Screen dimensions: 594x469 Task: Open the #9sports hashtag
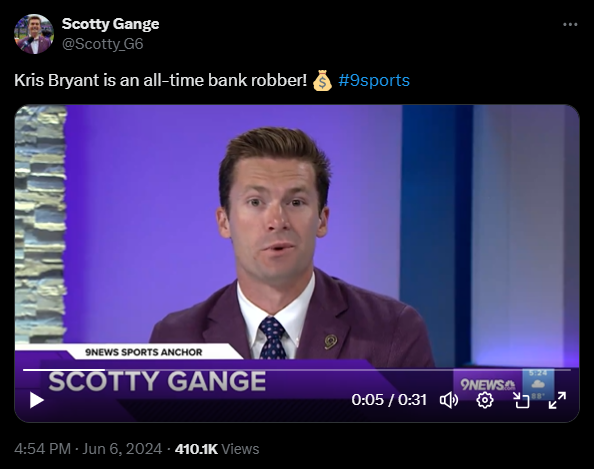point(374,80)
